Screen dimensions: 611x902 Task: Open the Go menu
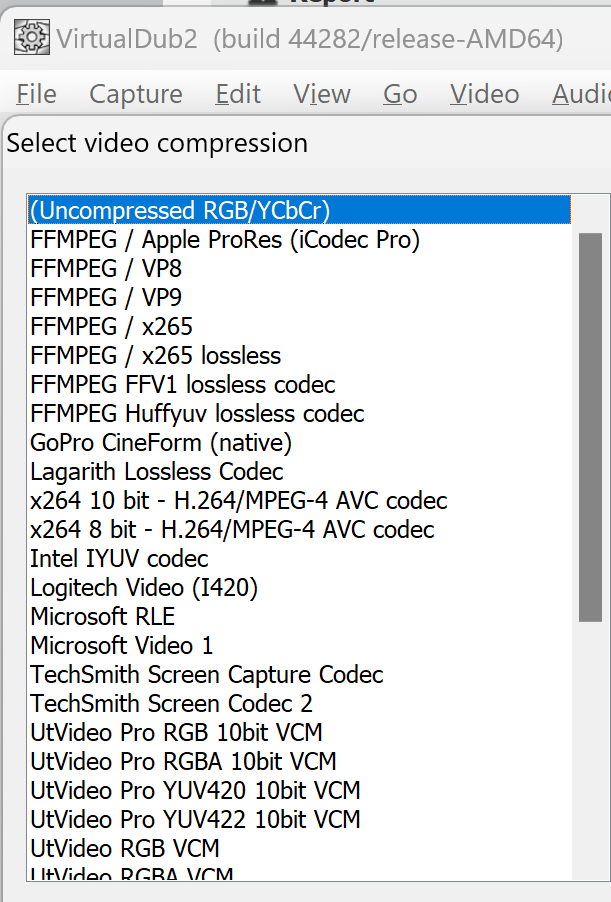coord(400,94)
